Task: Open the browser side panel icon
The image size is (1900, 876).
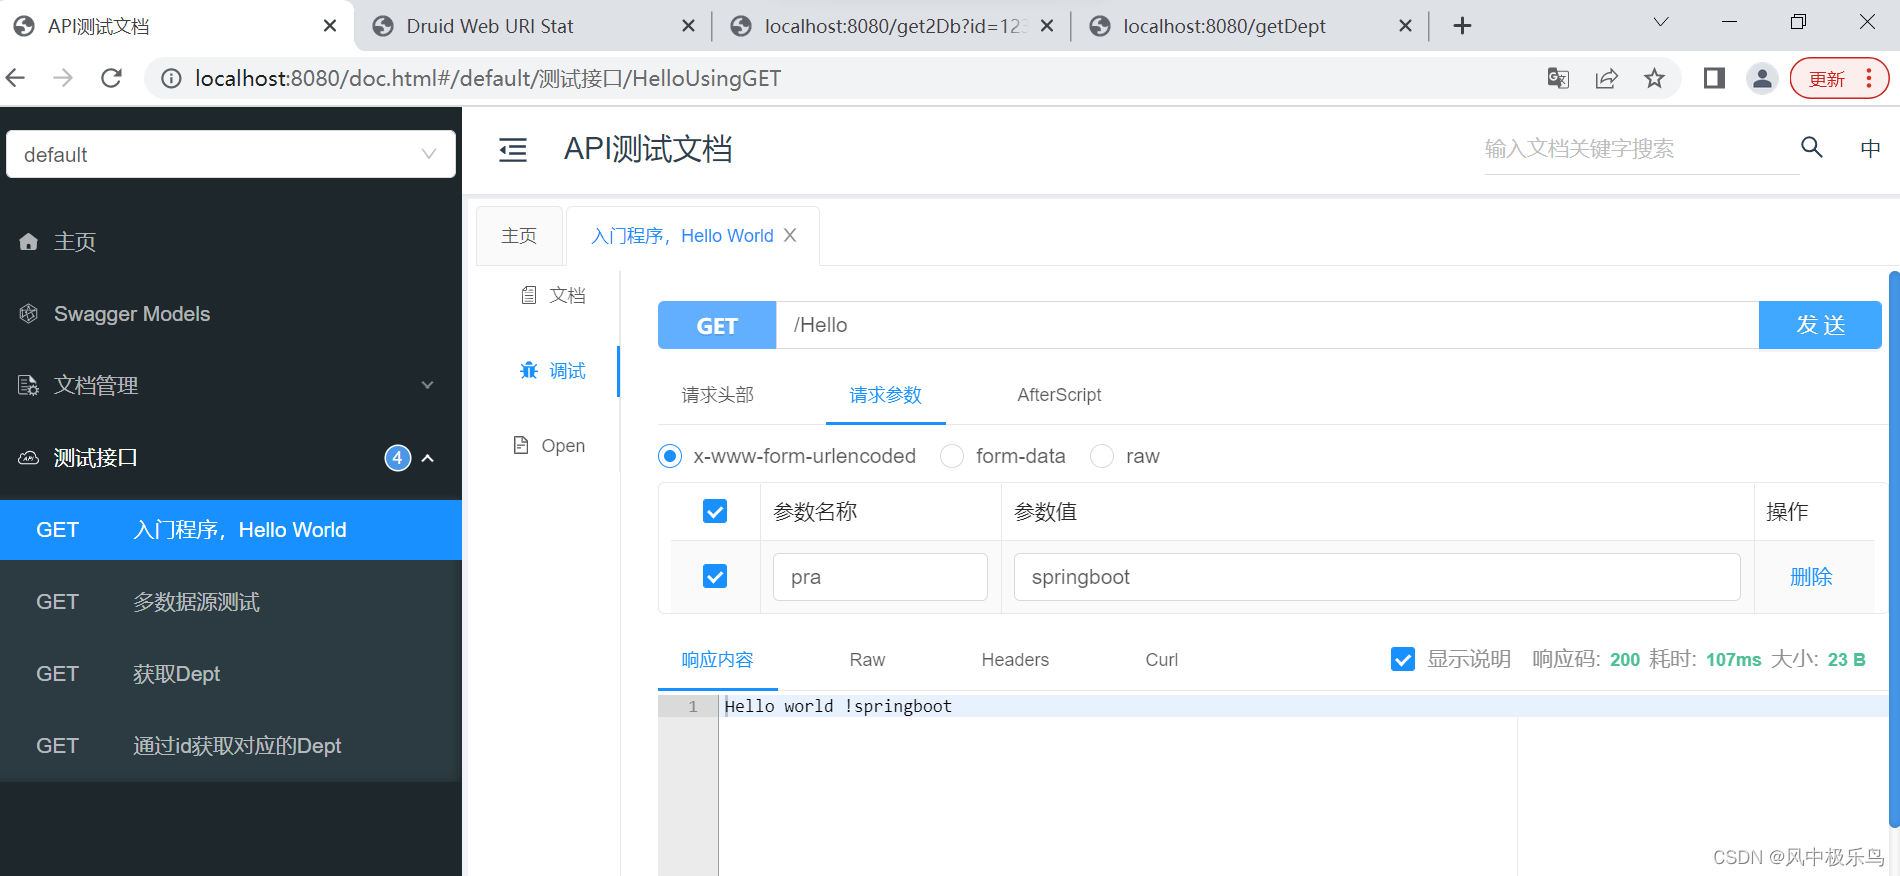Action: [x=1714, y=78]
